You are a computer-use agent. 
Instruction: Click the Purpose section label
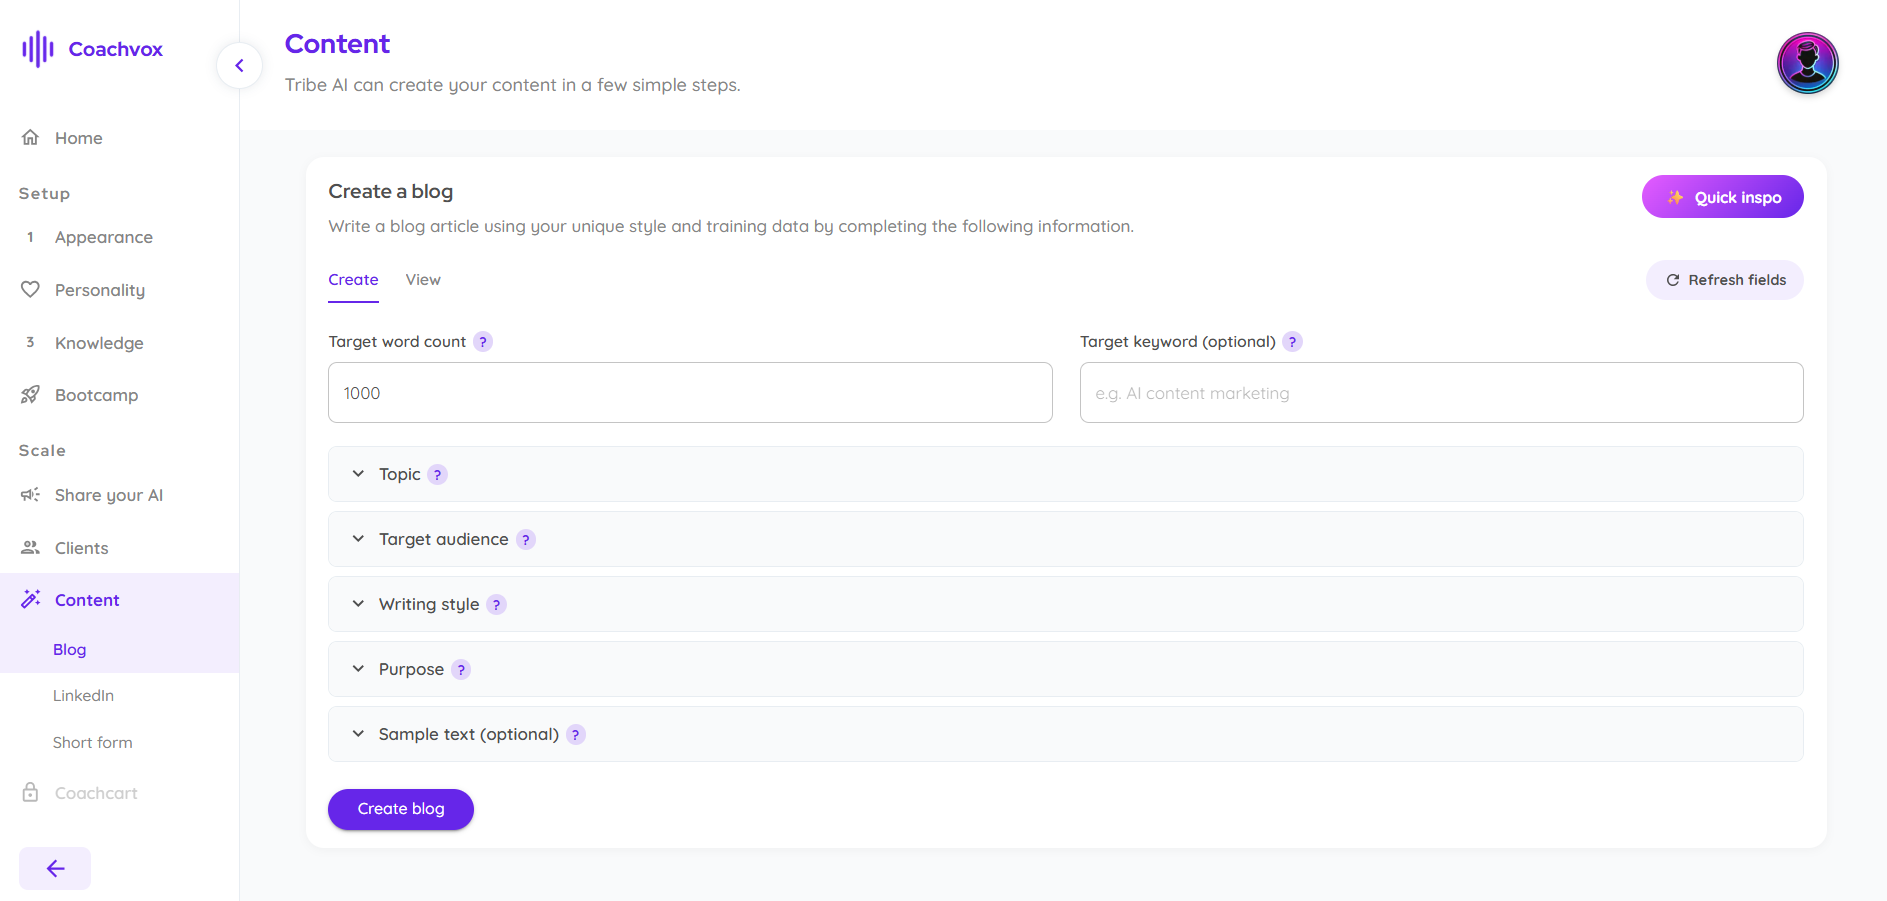click(411, 669)
